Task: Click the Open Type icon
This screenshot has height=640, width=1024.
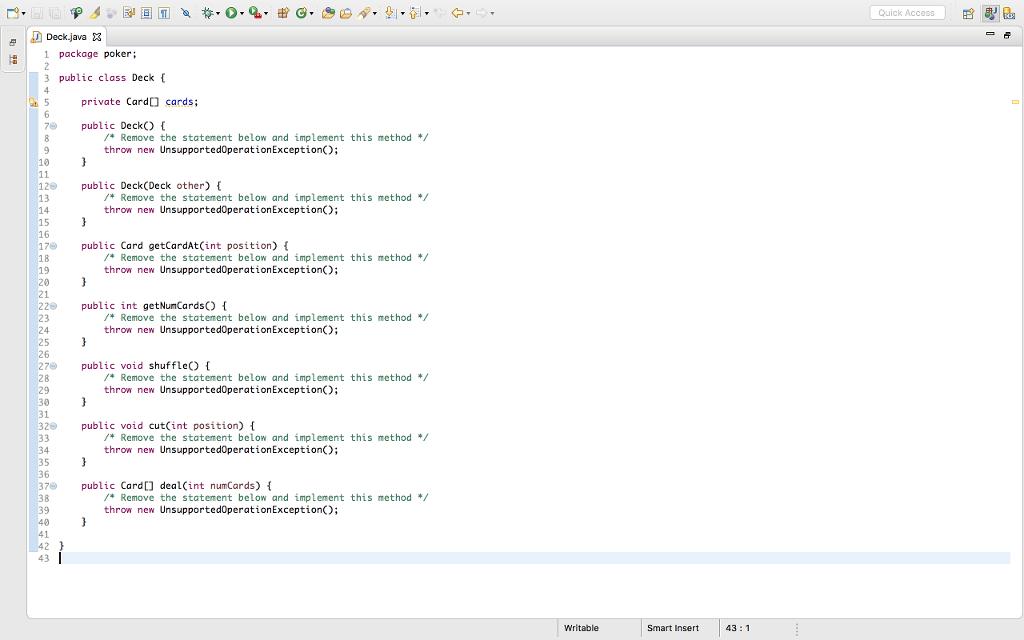Action: coord(329,13)
